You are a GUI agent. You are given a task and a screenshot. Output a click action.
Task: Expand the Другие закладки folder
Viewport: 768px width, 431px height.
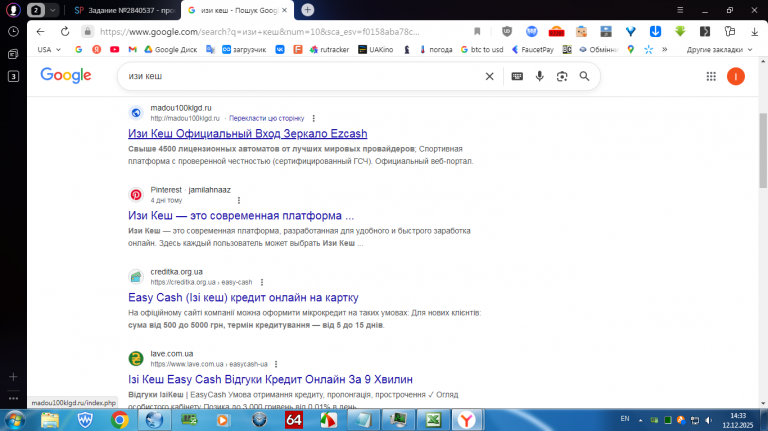tap(719, 49)
